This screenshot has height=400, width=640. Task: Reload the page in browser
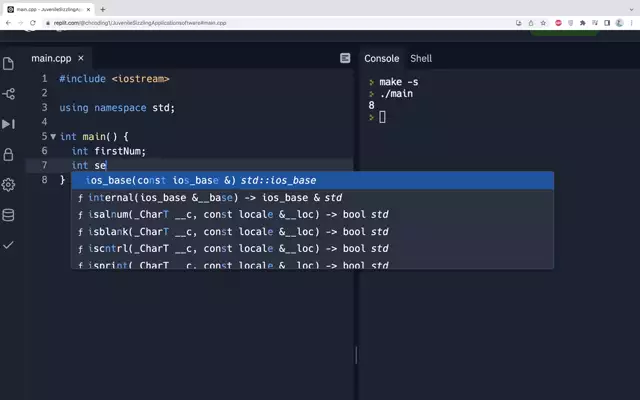point(33,23)
